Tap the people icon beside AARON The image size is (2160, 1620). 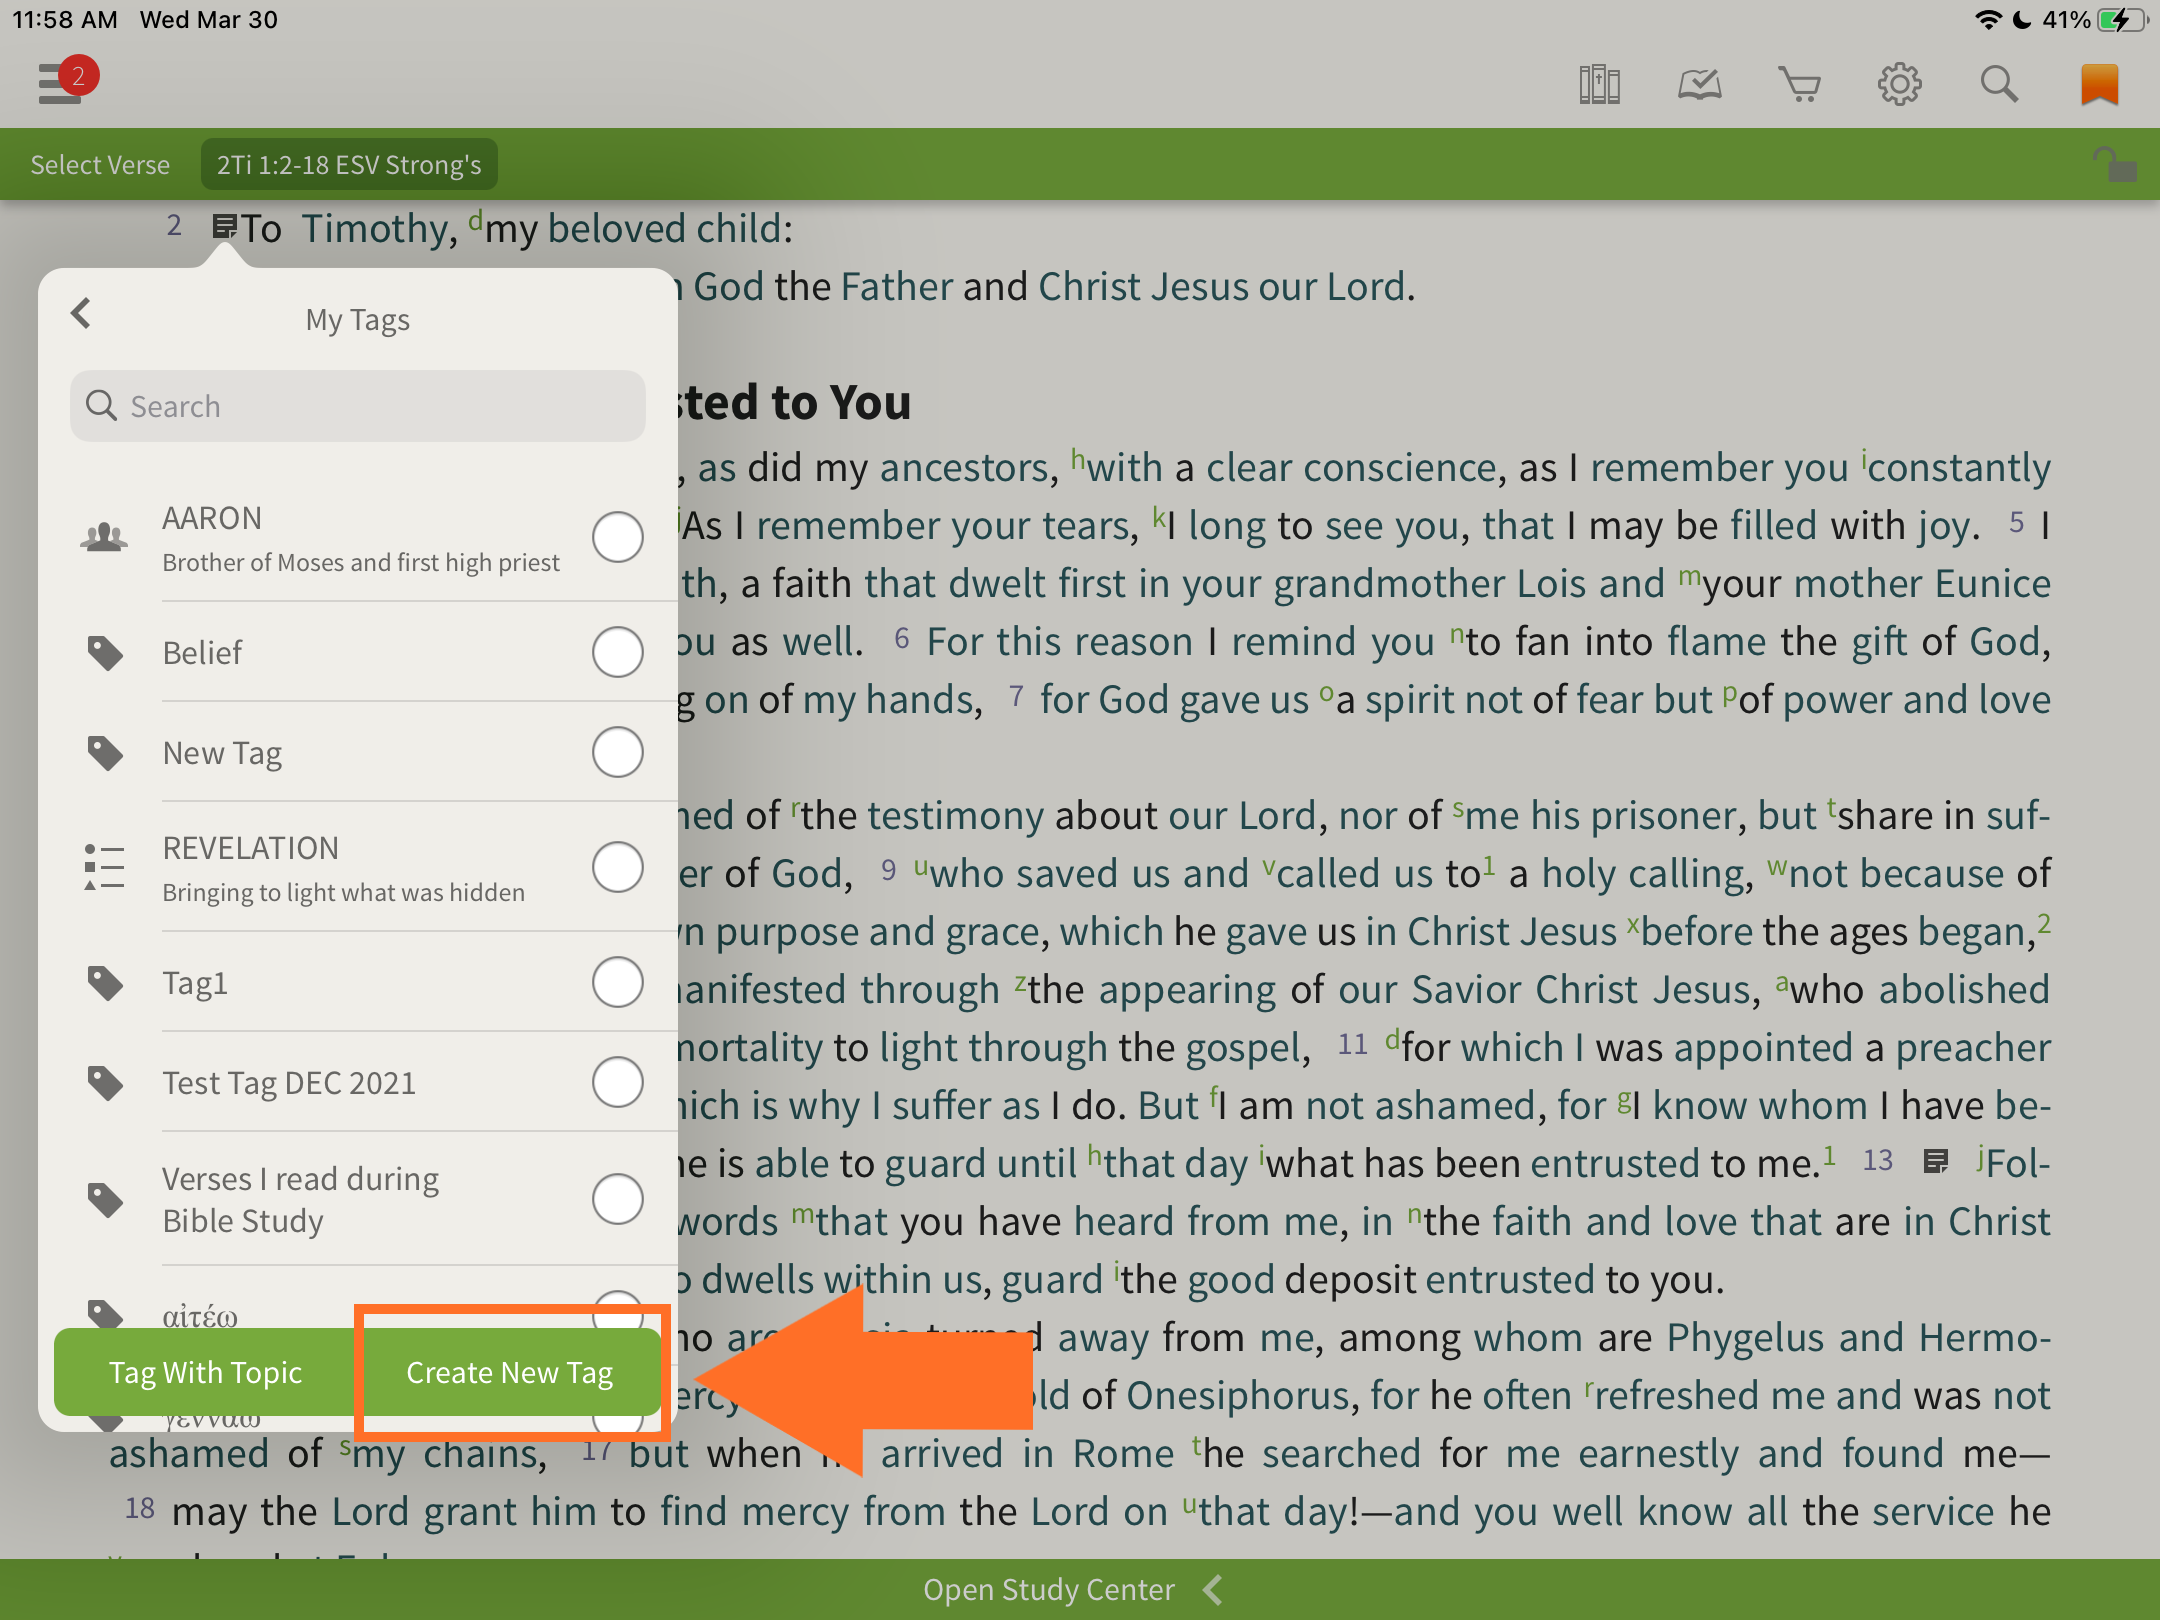pyautogui.click(x=104, y=538)
